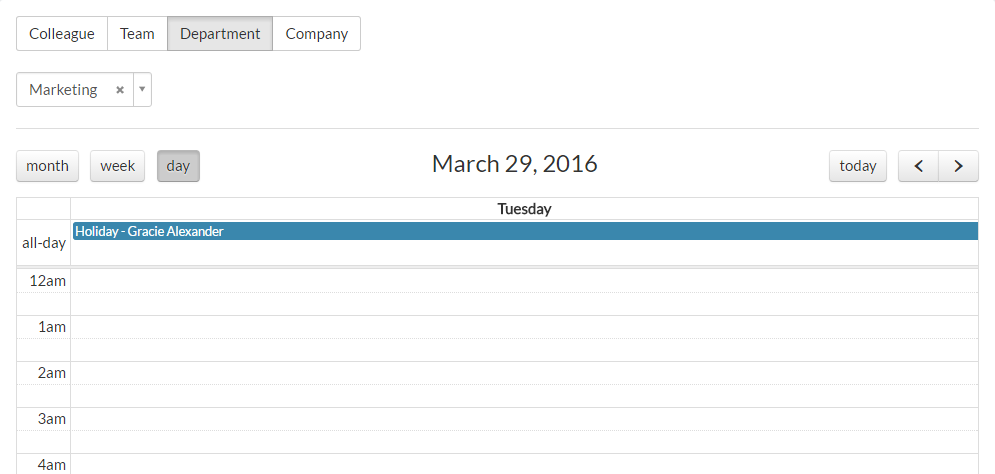Select the 2am time slot row

click(524, 373)
